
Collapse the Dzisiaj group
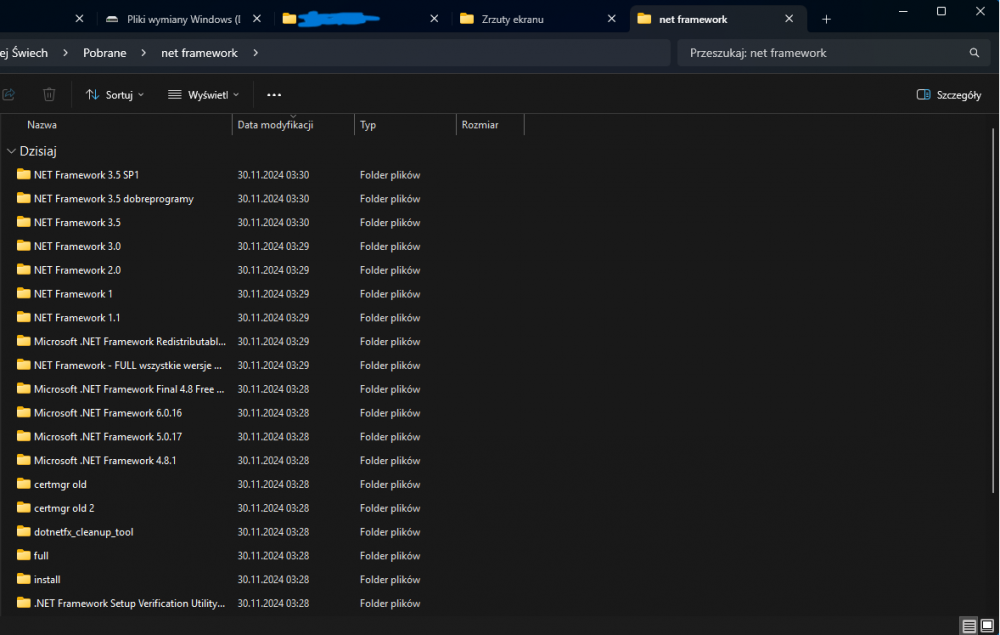11,151
